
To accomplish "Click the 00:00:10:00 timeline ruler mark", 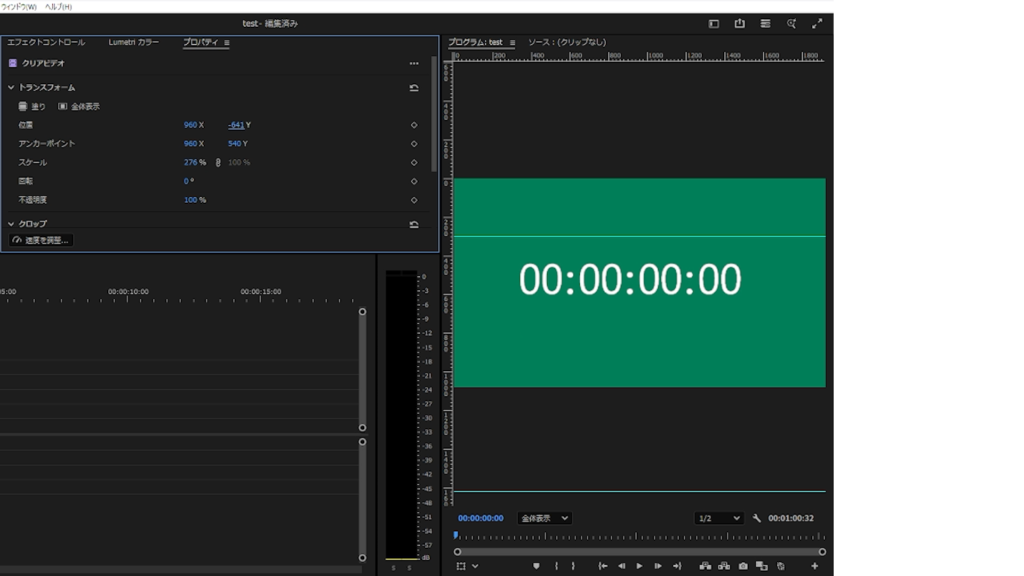I will [128, 292].
